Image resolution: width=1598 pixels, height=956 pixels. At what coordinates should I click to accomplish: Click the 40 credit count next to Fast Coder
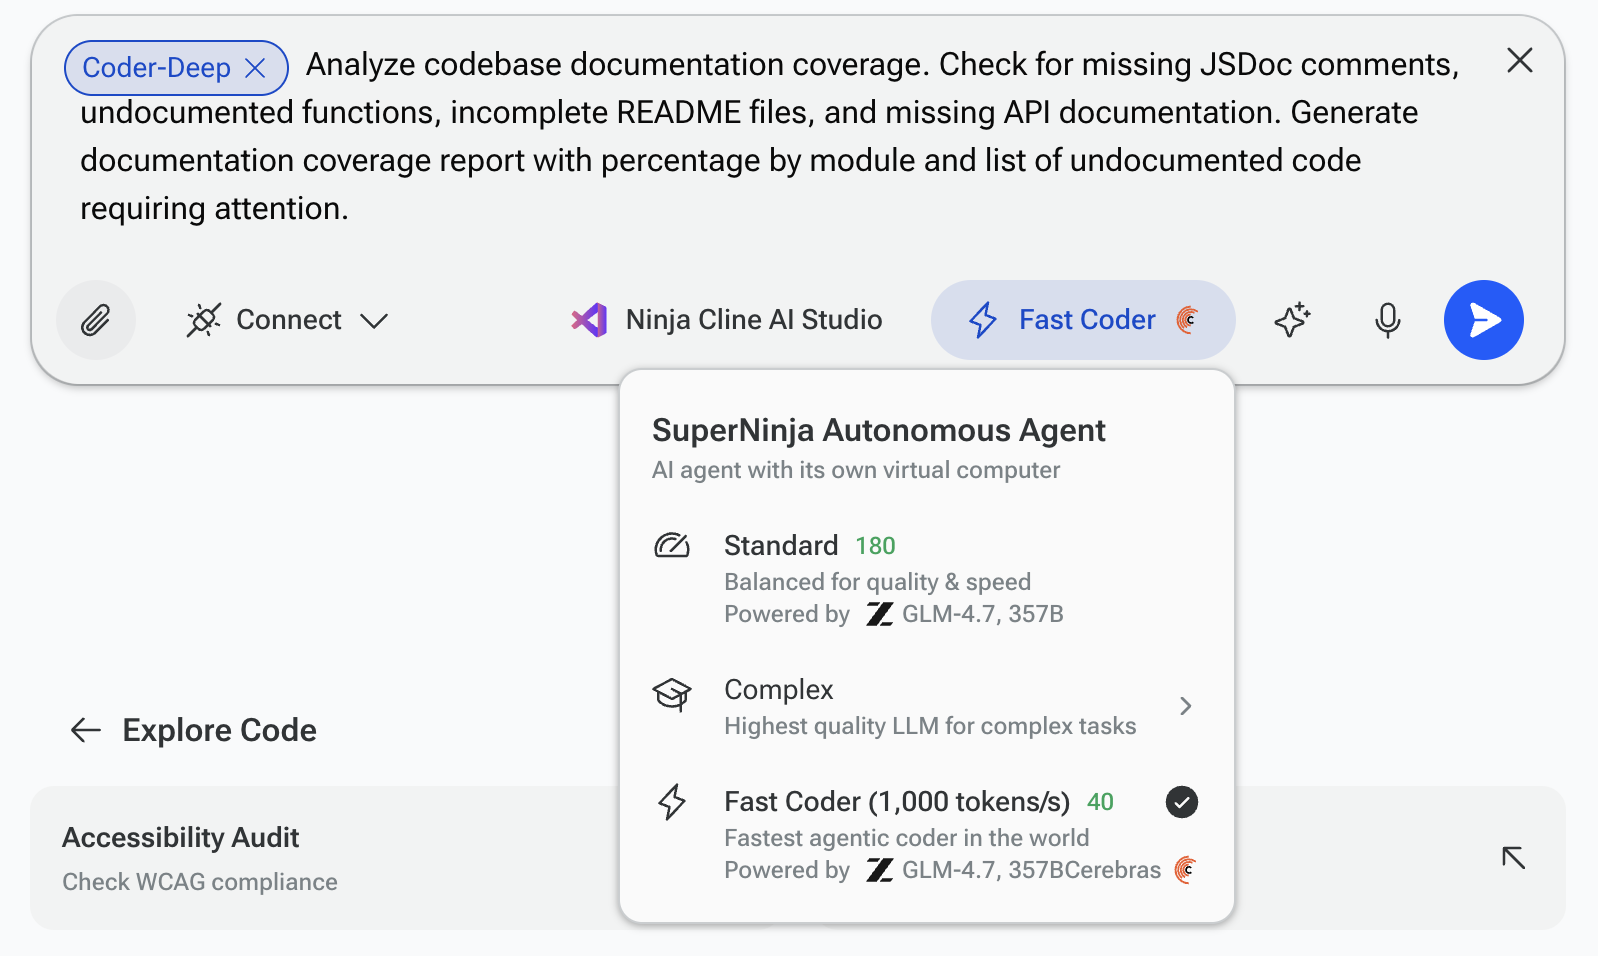(x=1100, y=802)
